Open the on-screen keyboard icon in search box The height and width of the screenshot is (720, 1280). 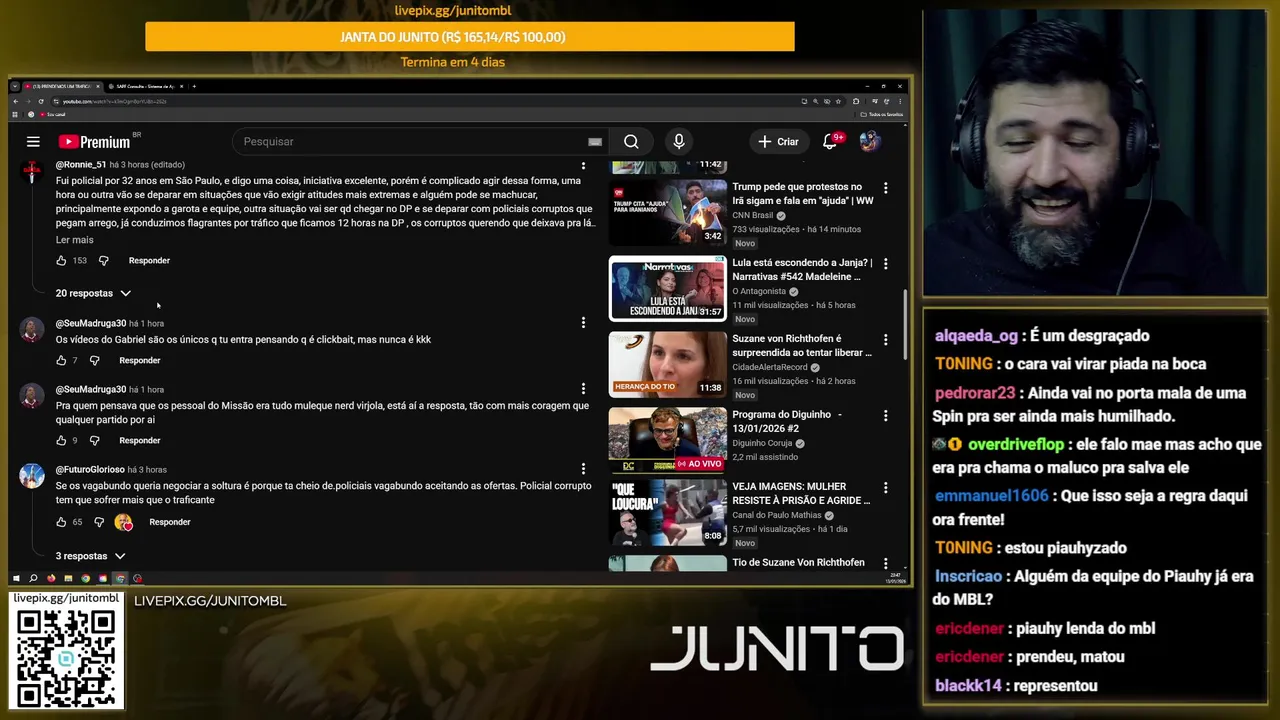pyautogui.click(x=595, y=142)
